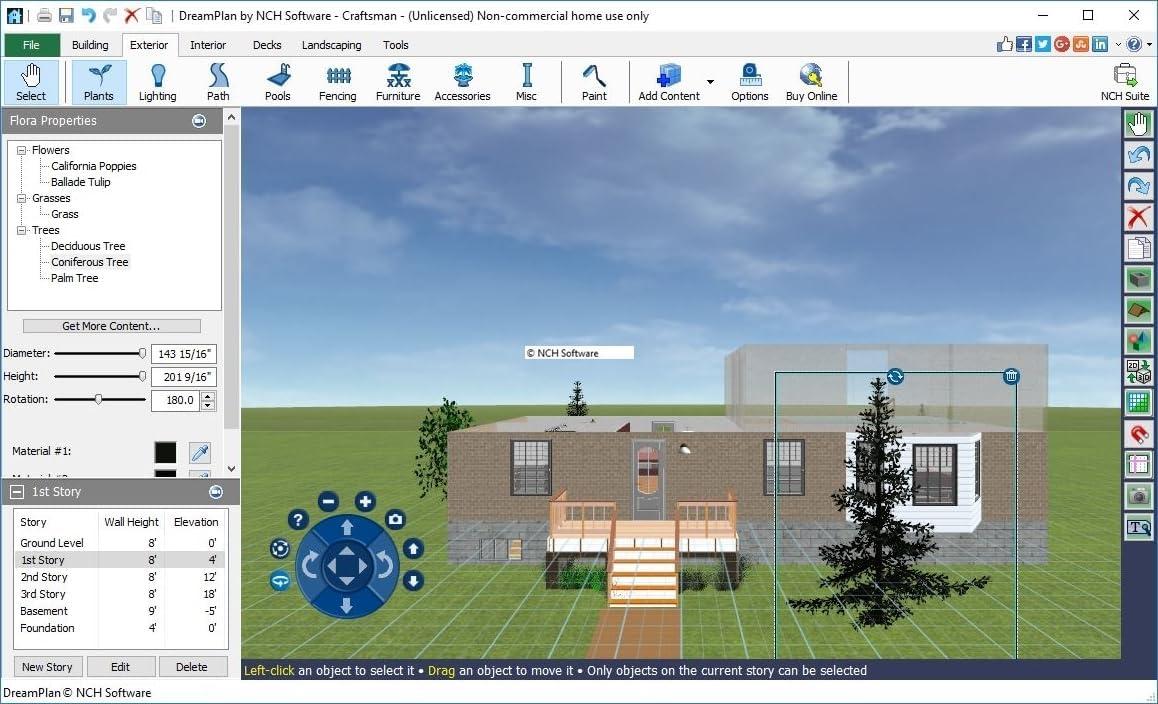This screenshot has width=1158, height=704.
Task: Switch views using the 2D/3D icon
Action: point(1139,371)
